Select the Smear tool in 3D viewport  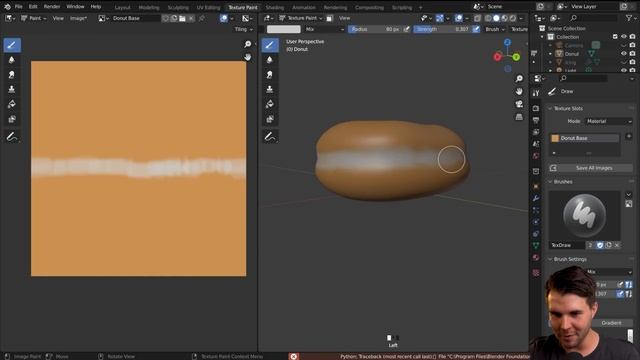coord(270,75)
